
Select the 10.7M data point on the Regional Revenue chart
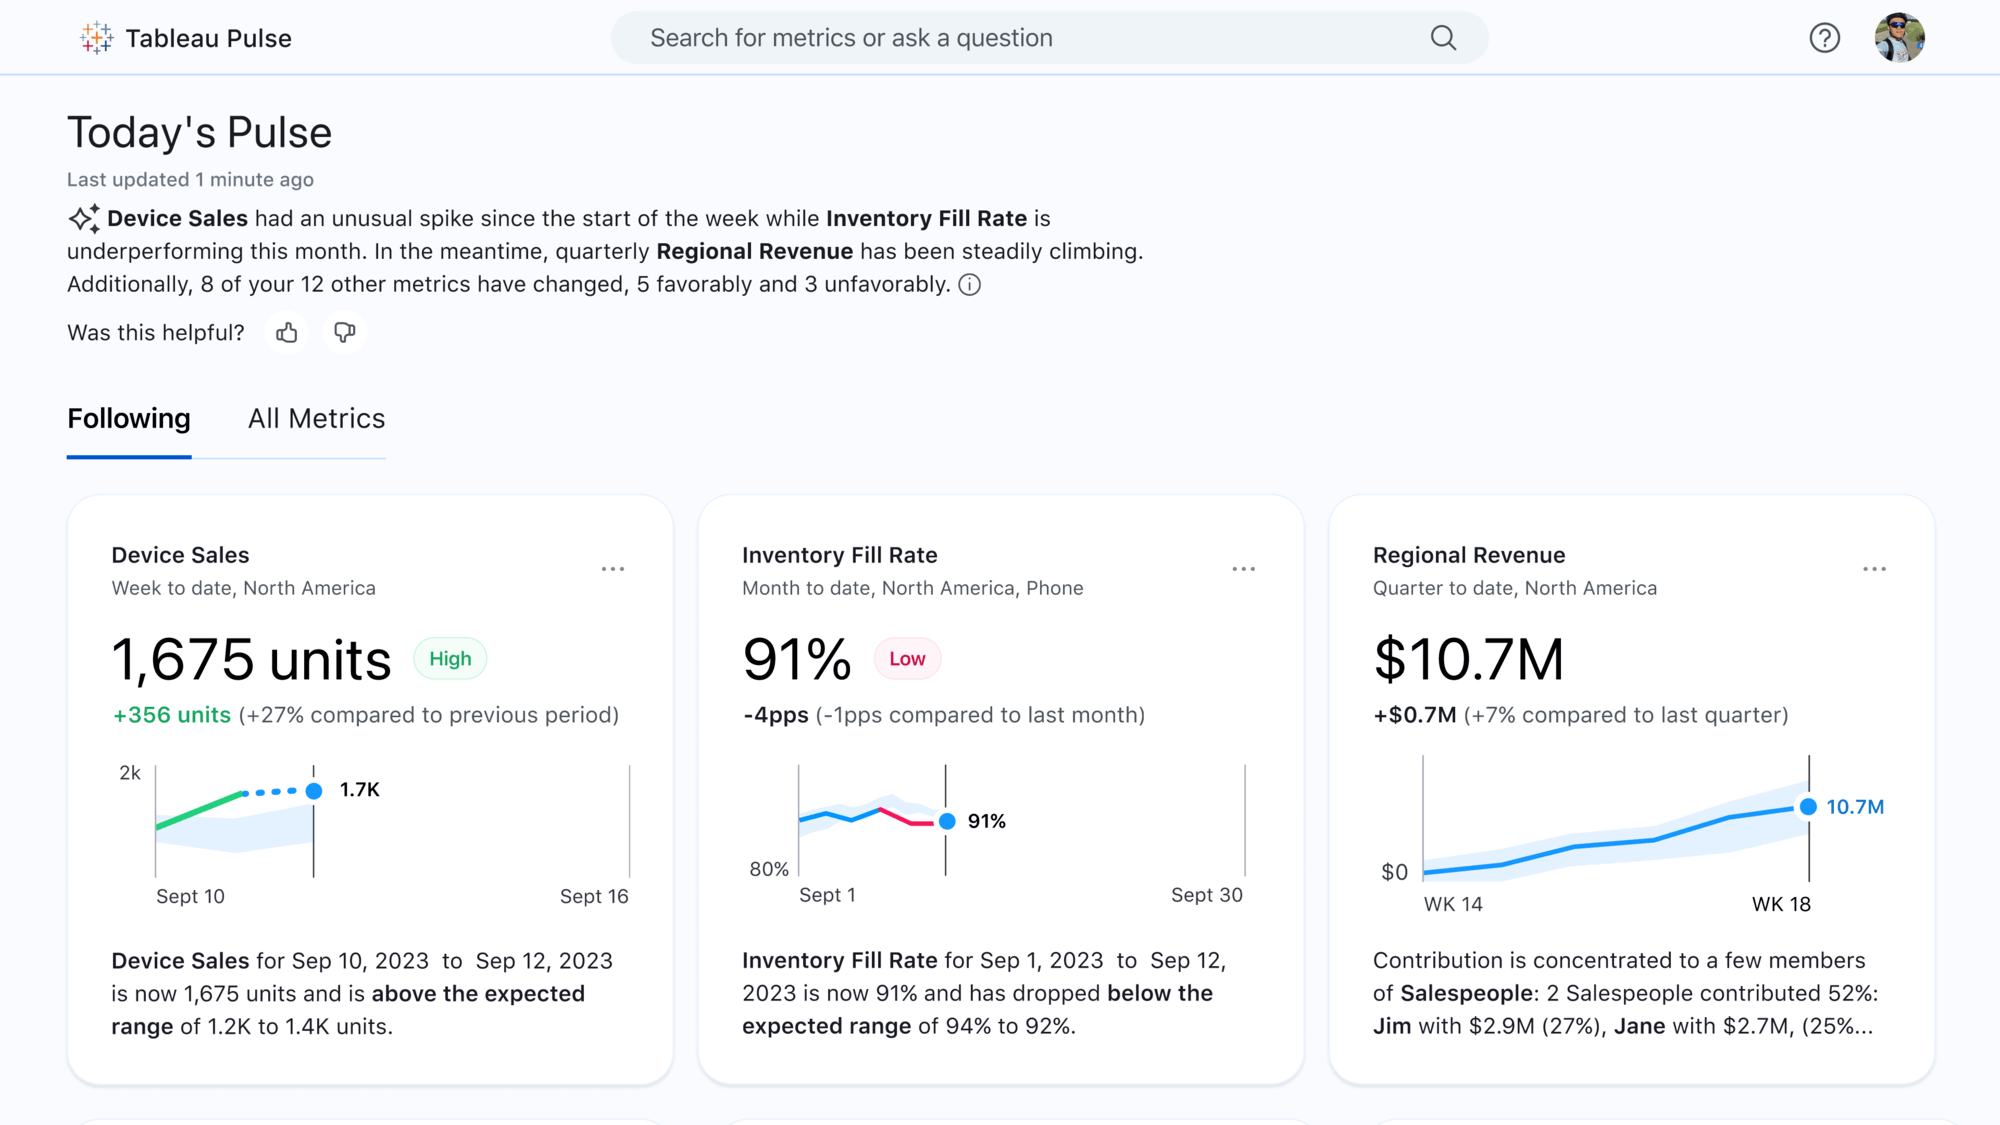(x=1806, y=806)
